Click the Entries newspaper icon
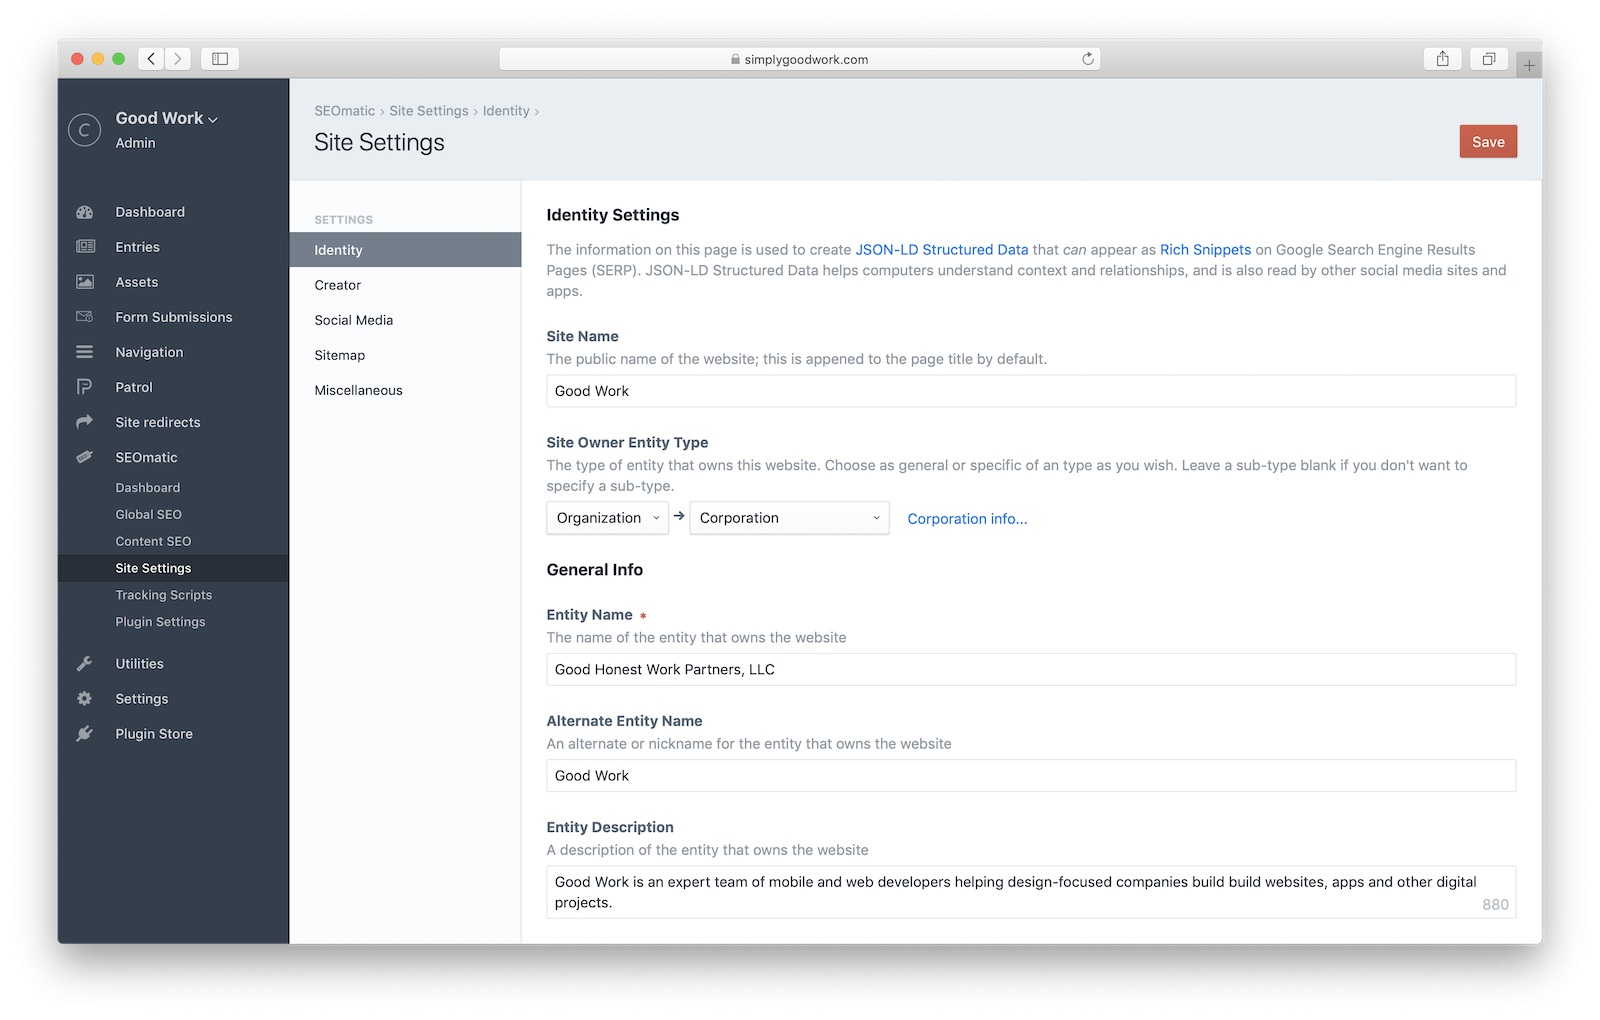Viewport: 1600px width, 1020px height. tap(85, 247)
